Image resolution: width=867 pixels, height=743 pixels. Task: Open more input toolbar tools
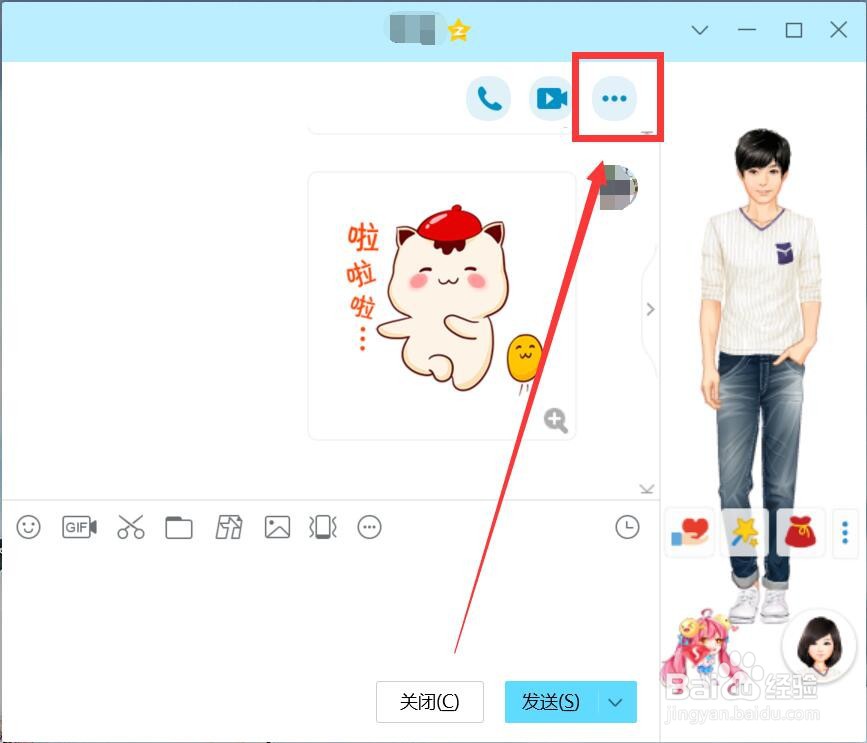[369, 527]
